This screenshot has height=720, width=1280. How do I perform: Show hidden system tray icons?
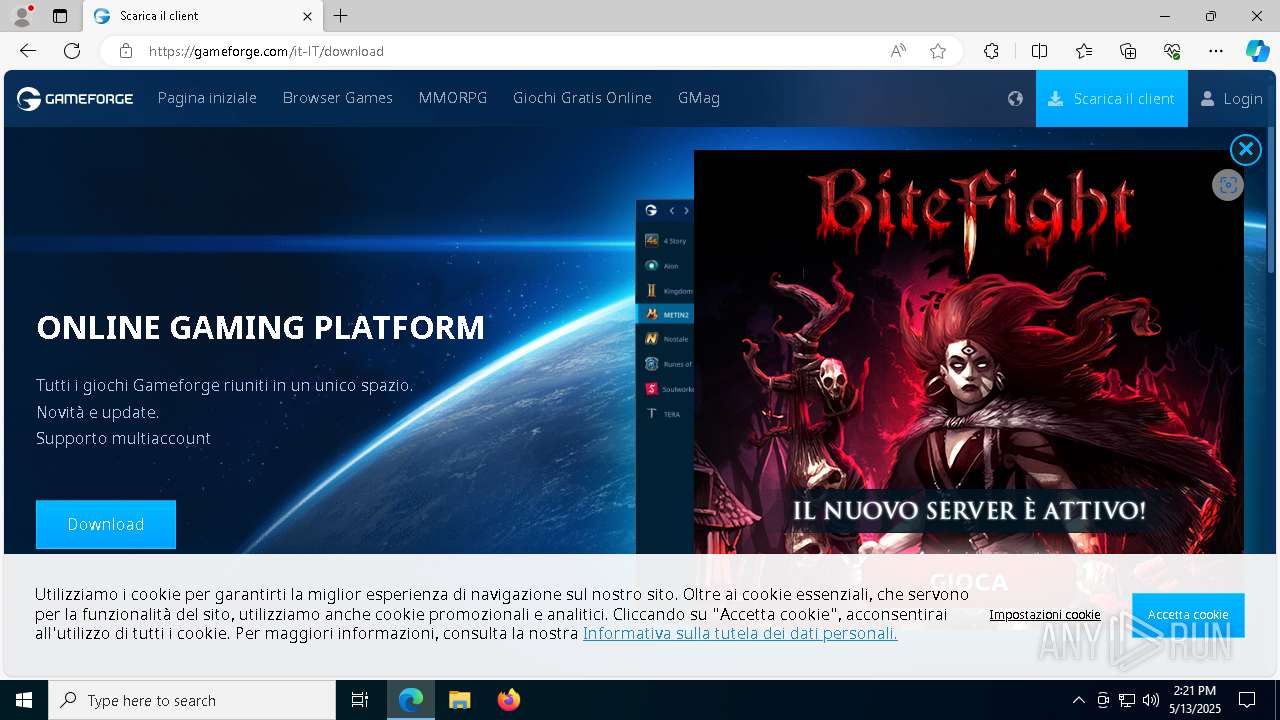click(1078, 700)
